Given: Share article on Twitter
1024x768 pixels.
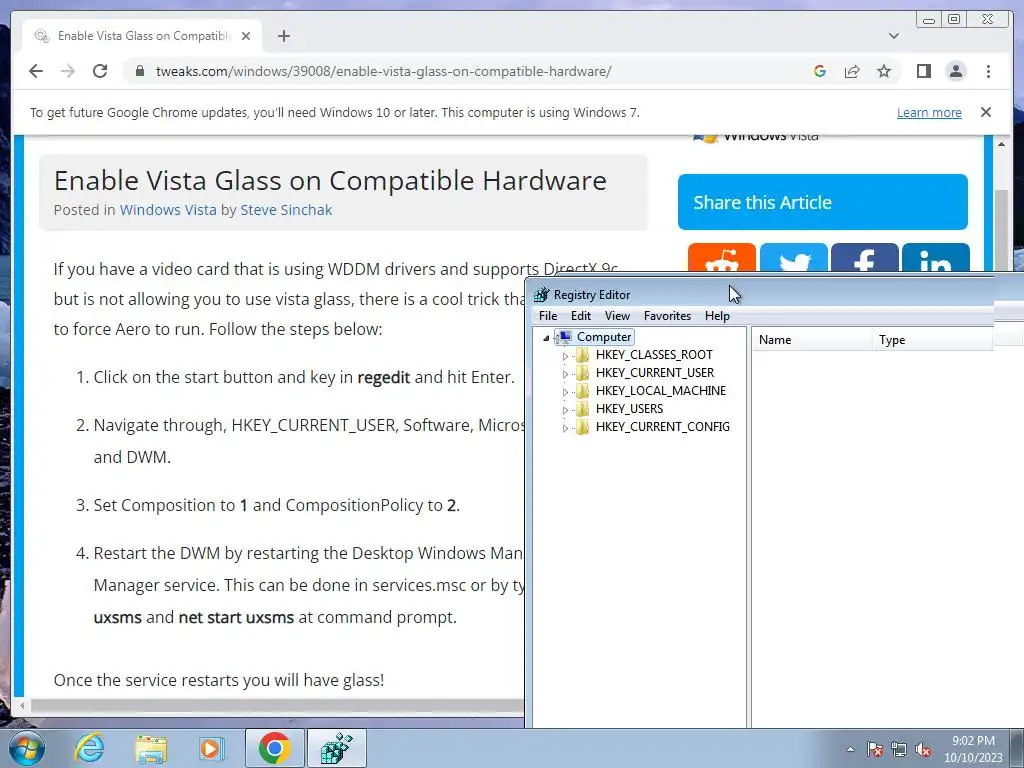Looking at the screenshot, I should click(793, 257).
